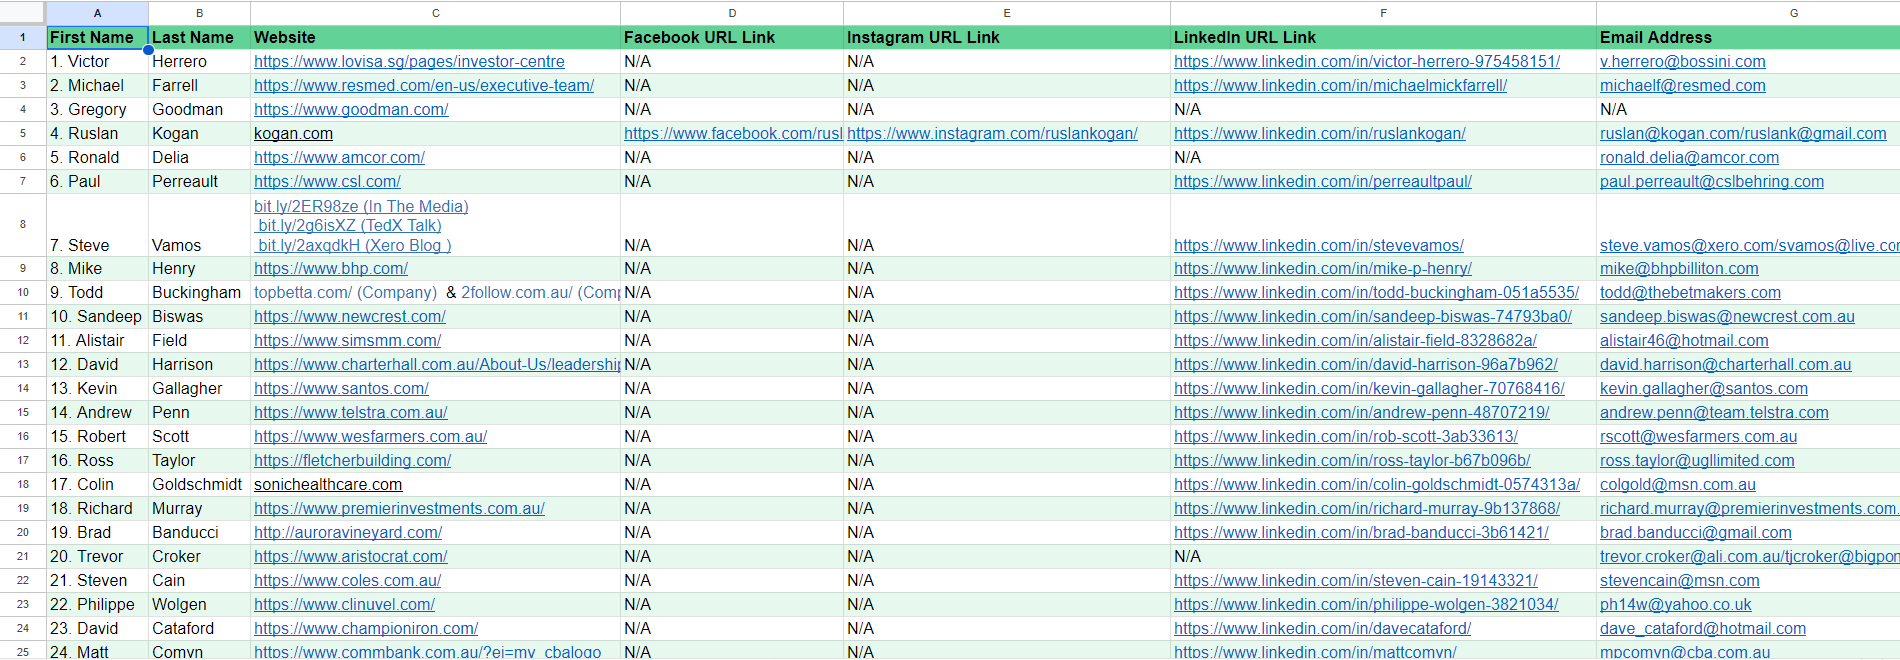Screen dimensions: 1900x660
Task: Select column F header
Action: point(1383,13)
